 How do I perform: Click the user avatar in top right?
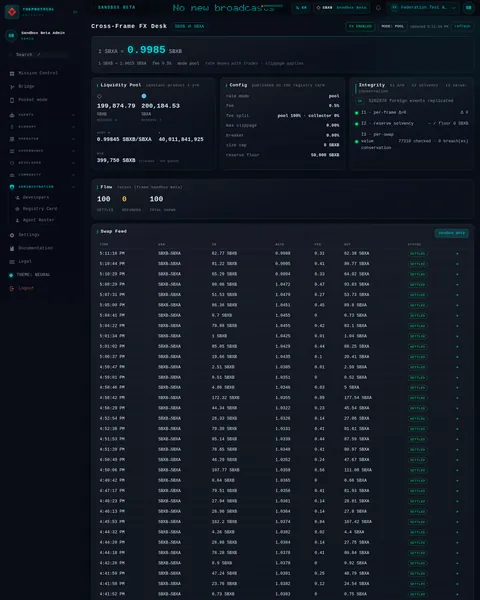coord(469,8)
